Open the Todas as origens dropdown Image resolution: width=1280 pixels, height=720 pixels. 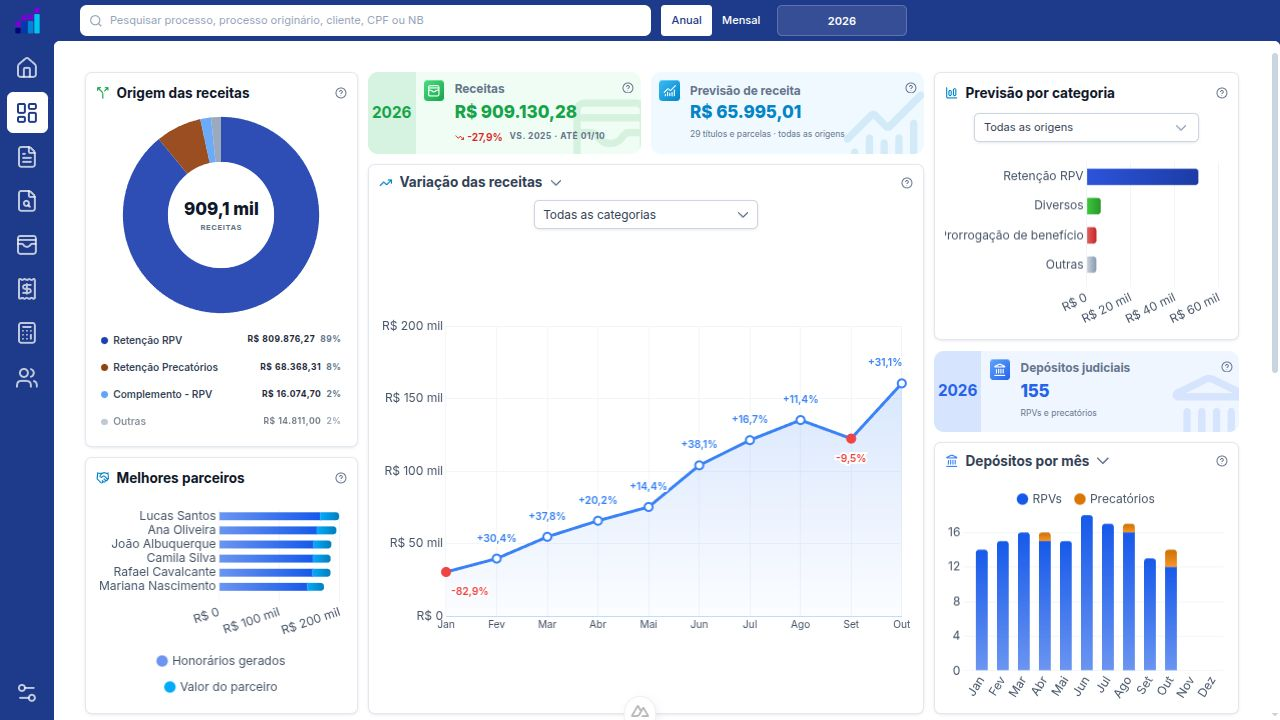pos(1086,127)
